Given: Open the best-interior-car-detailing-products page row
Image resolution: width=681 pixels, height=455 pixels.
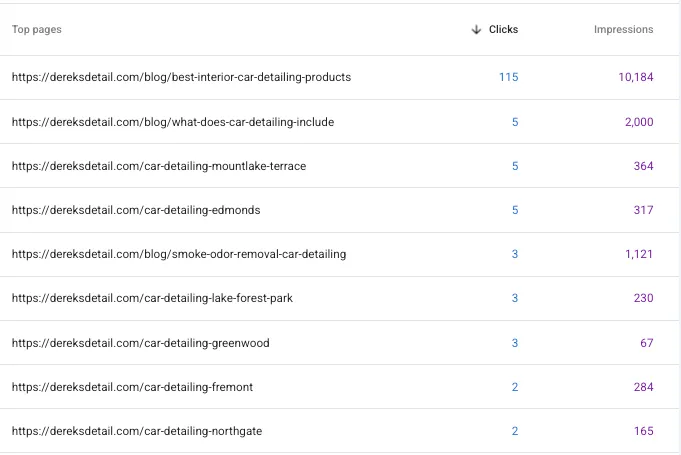Looking at the screenshot, I should 340,77.
